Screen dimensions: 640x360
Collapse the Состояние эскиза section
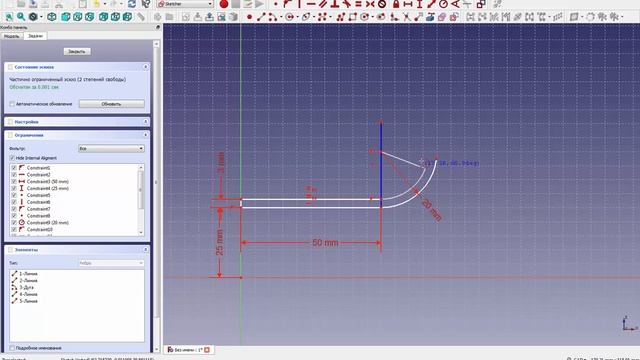pyautogui.click(x=146, y=67)
